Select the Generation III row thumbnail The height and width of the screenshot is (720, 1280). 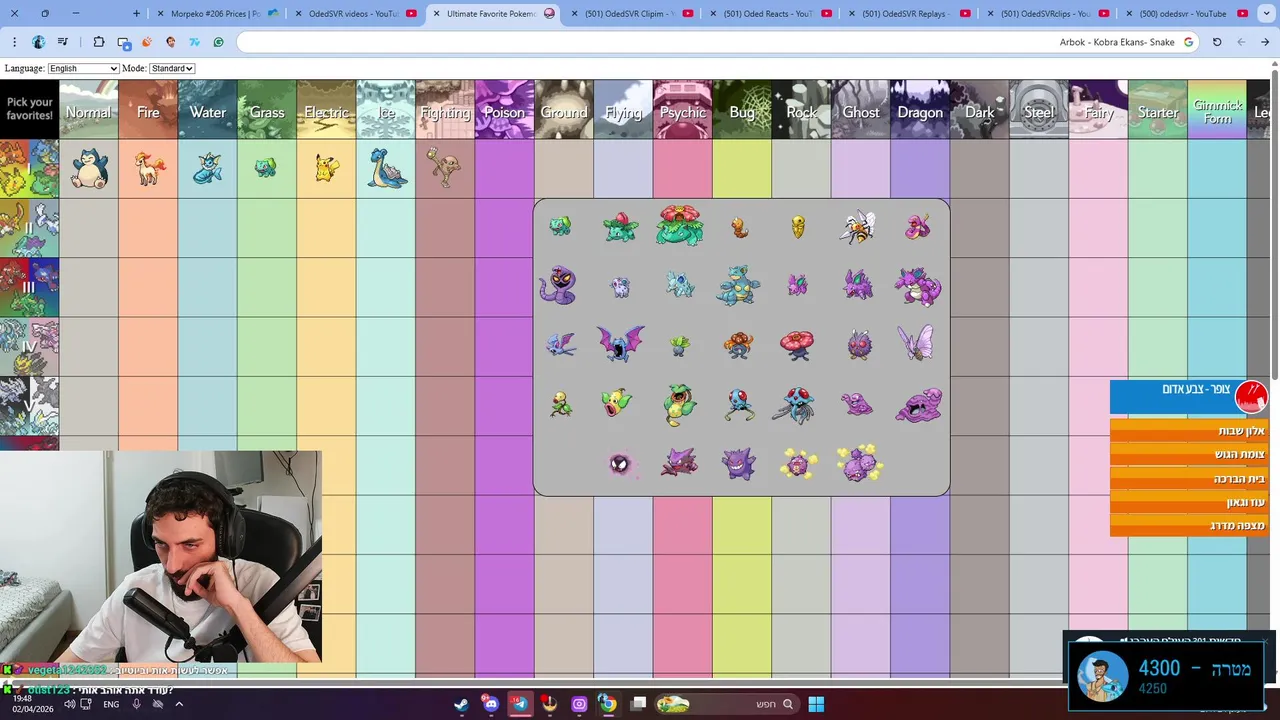29,287
